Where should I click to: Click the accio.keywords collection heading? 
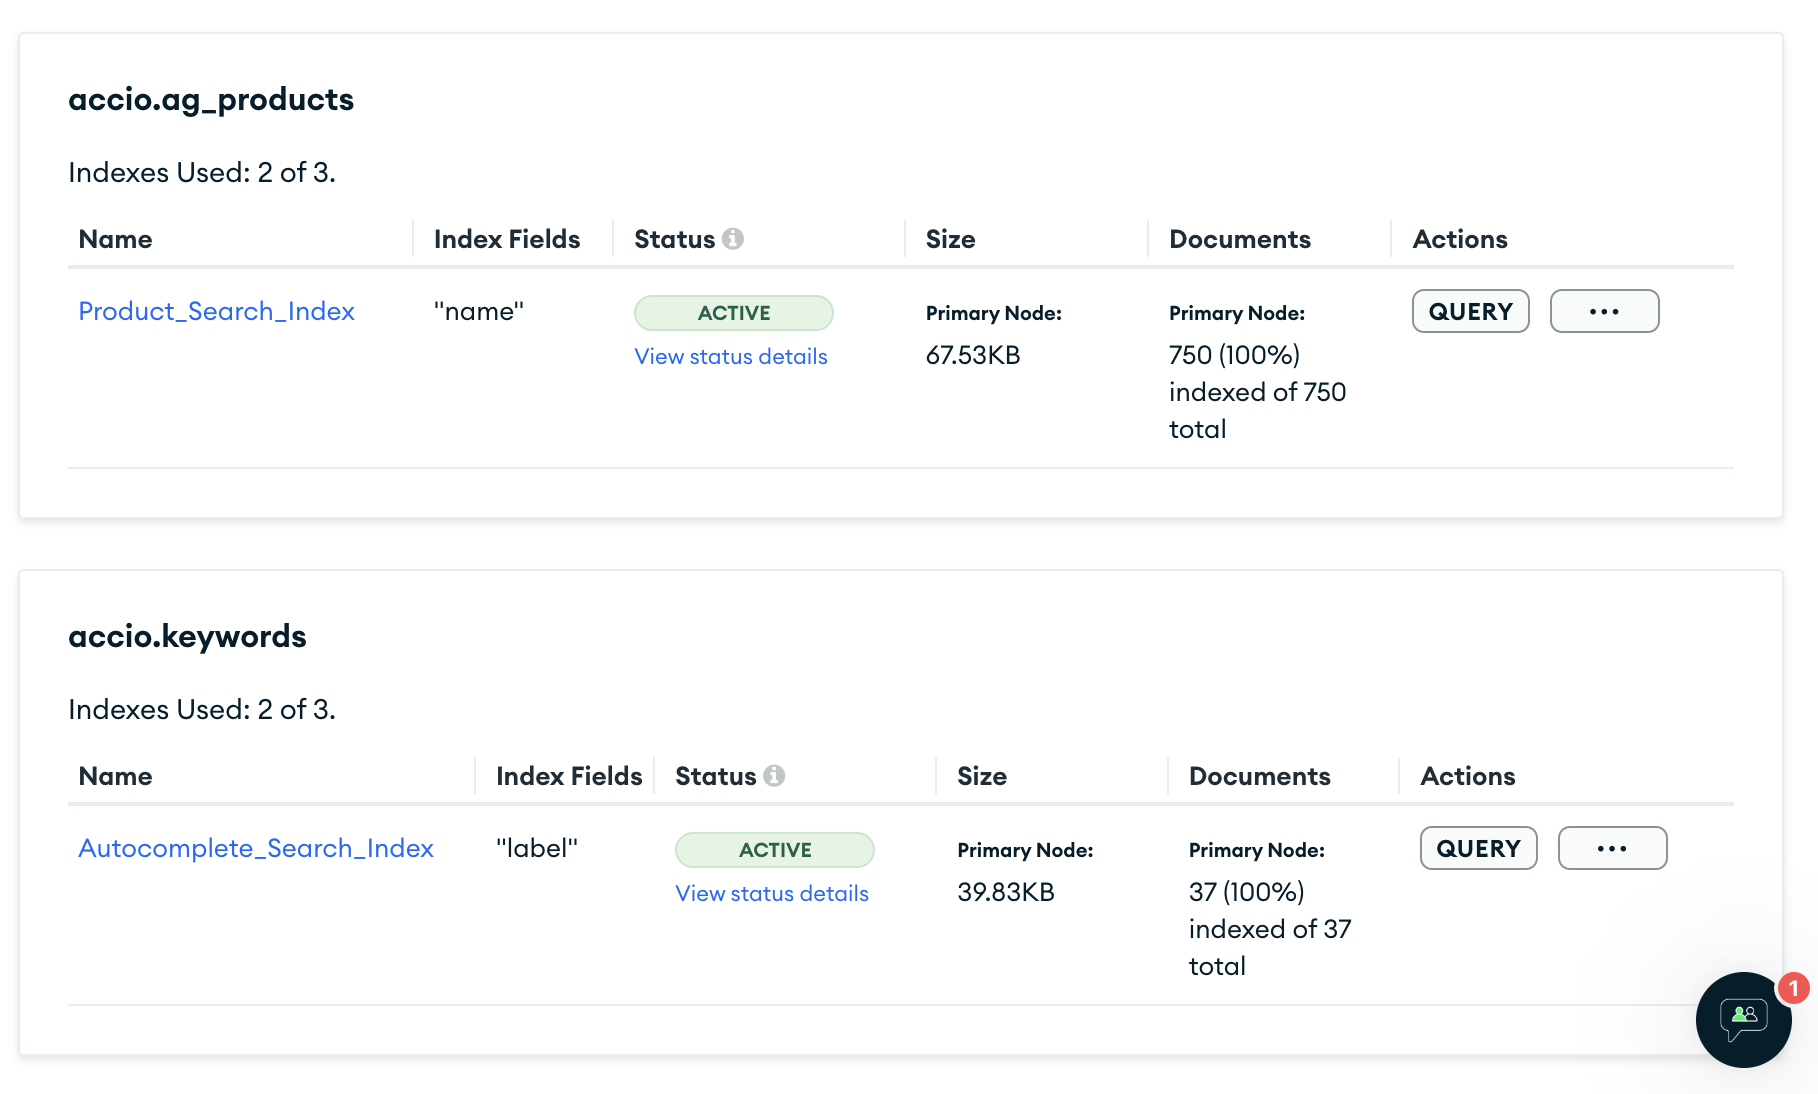[x=187, y=636]
